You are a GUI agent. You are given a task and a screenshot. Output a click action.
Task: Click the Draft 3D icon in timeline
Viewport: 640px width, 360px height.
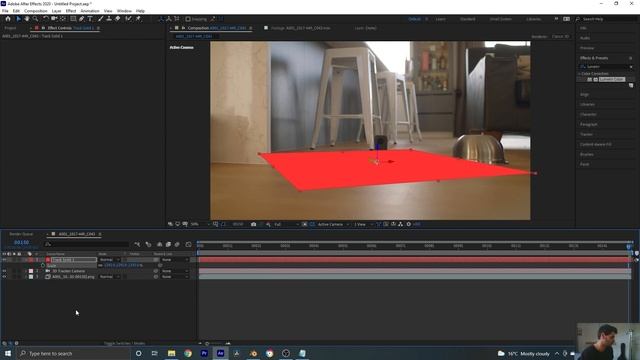148,244
